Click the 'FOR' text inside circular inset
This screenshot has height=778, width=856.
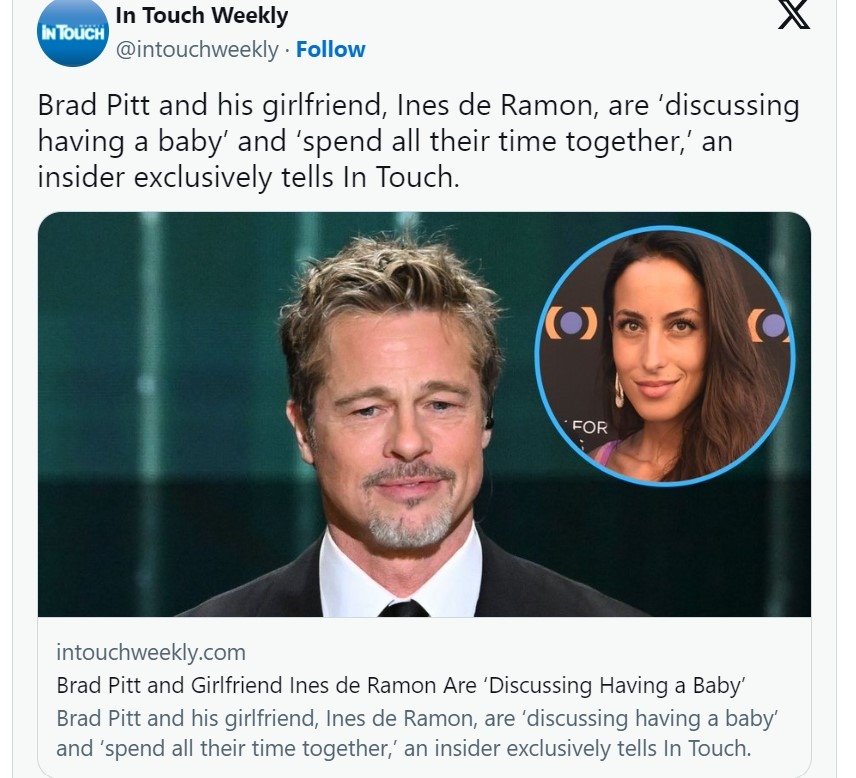[x=590, y=427]
